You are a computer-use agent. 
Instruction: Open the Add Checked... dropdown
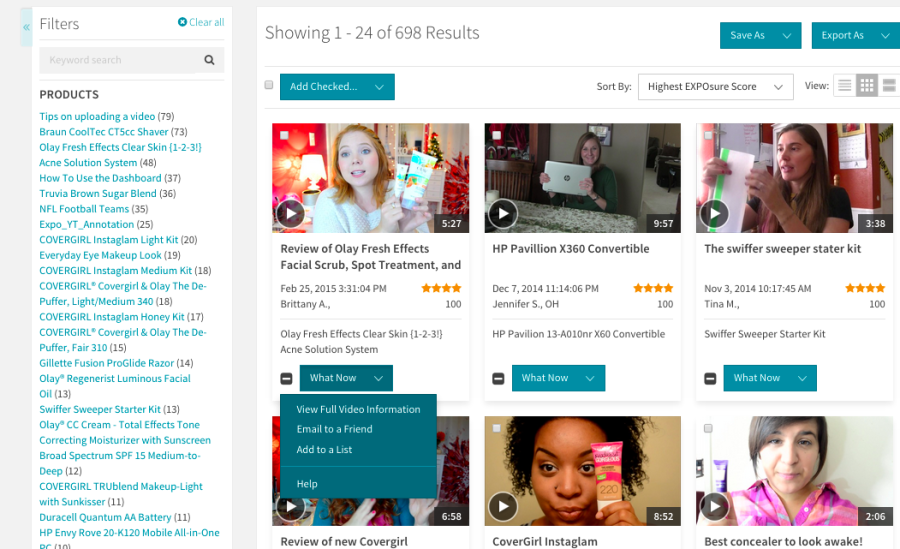tap(337, 87)
